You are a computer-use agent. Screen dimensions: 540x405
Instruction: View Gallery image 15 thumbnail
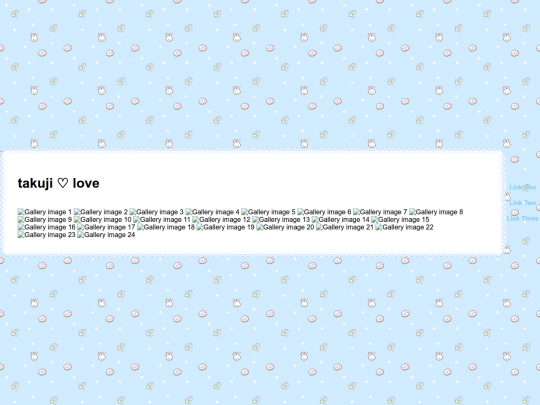[400, 219]
